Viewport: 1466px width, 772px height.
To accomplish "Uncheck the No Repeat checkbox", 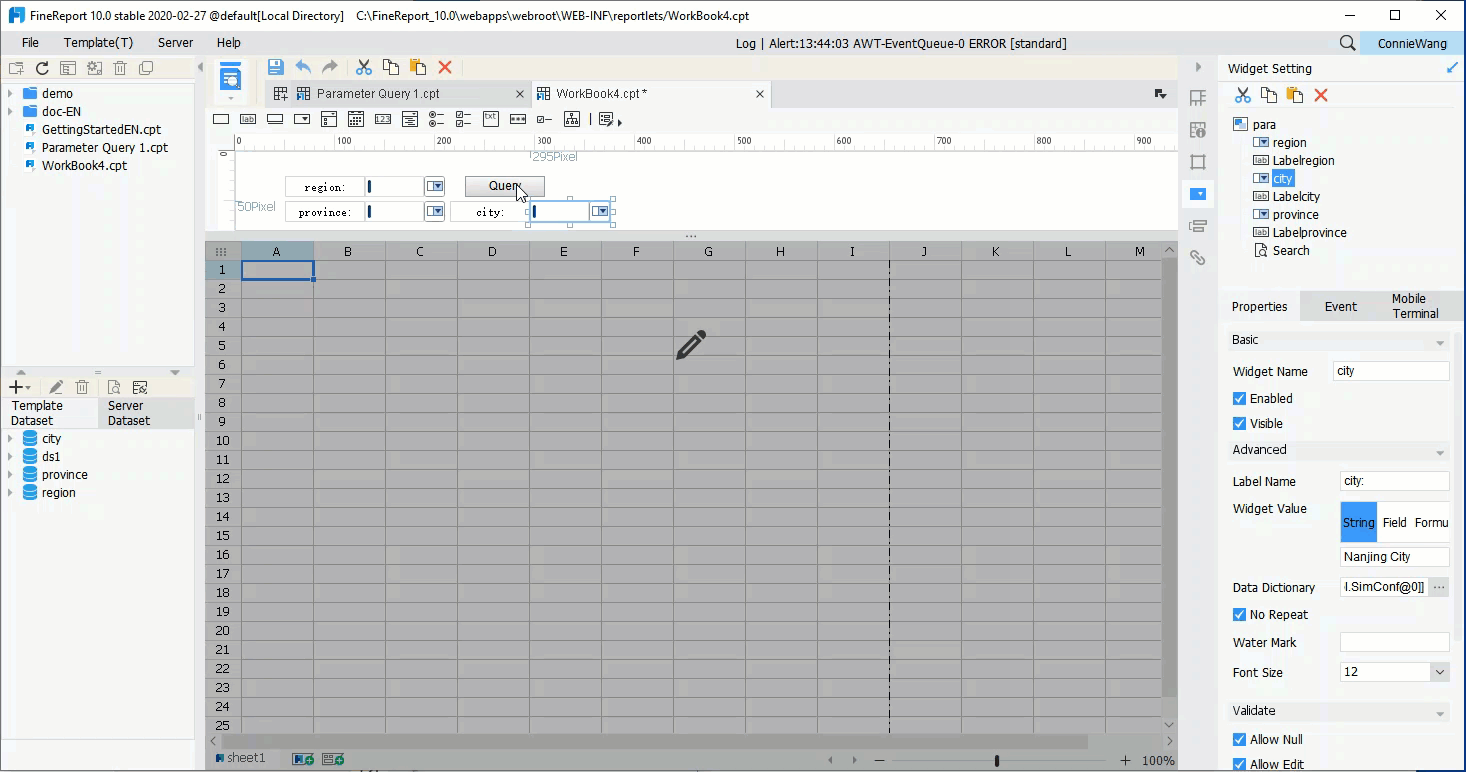I will point(1240,614).
